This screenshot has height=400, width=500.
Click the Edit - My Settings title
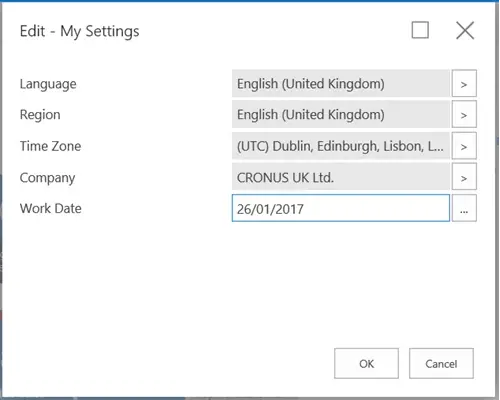(x=79, y=32)
